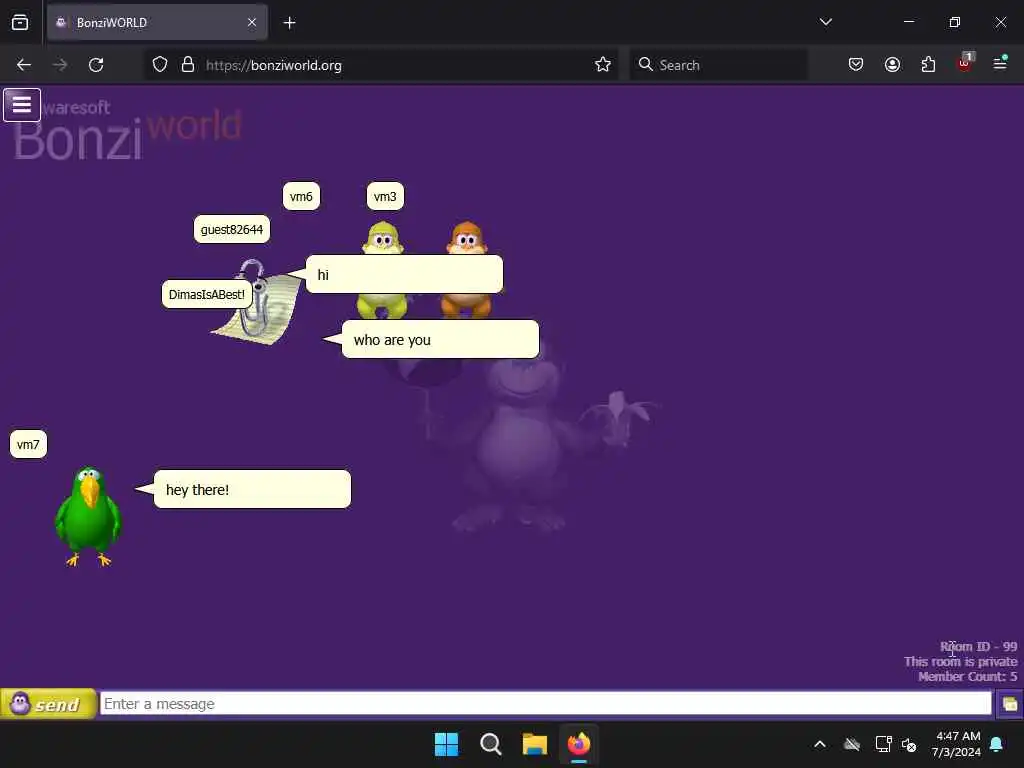Open the Firefox account icon
This screenshot has width=1024, height=768.
(x=892, y=65)
